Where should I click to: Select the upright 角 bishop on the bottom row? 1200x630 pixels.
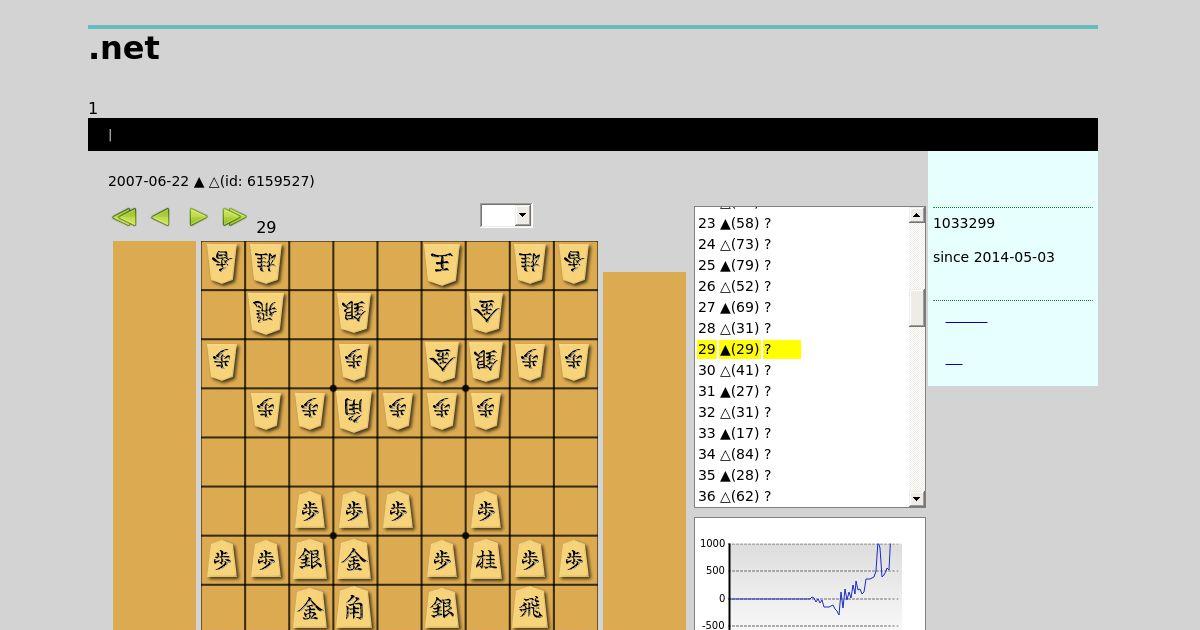354,607
